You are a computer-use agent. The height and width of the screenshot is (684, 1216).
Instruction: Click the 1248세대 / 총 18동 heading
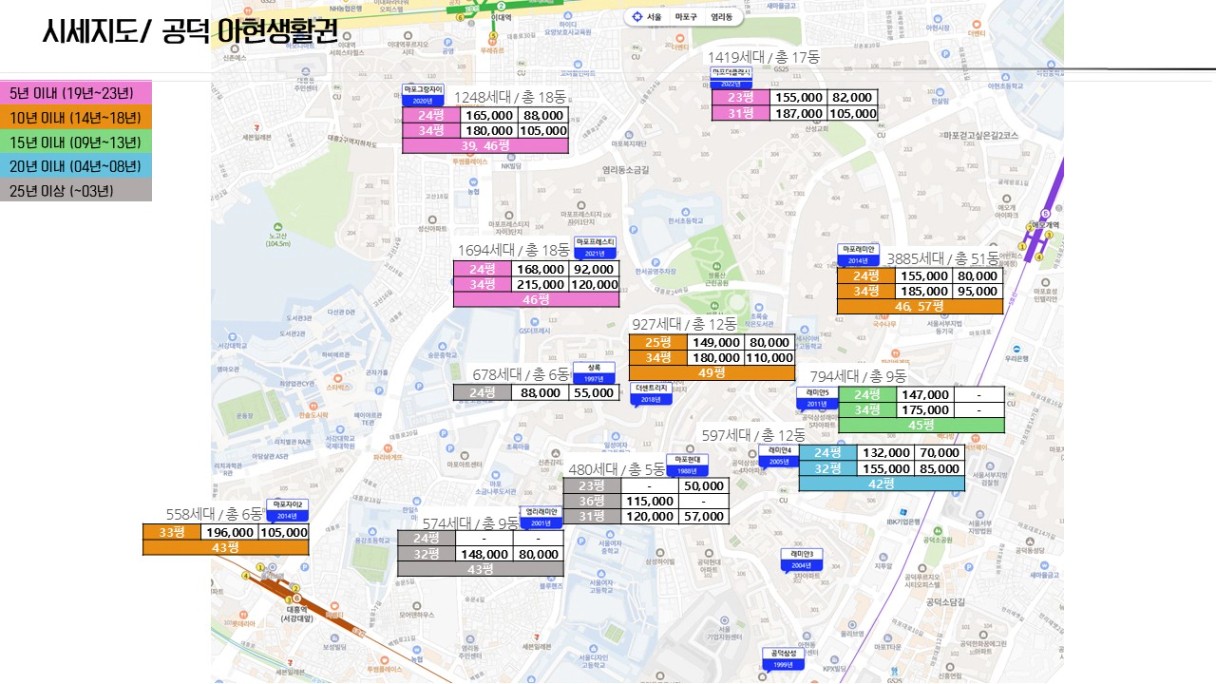(x=511, y=97)
